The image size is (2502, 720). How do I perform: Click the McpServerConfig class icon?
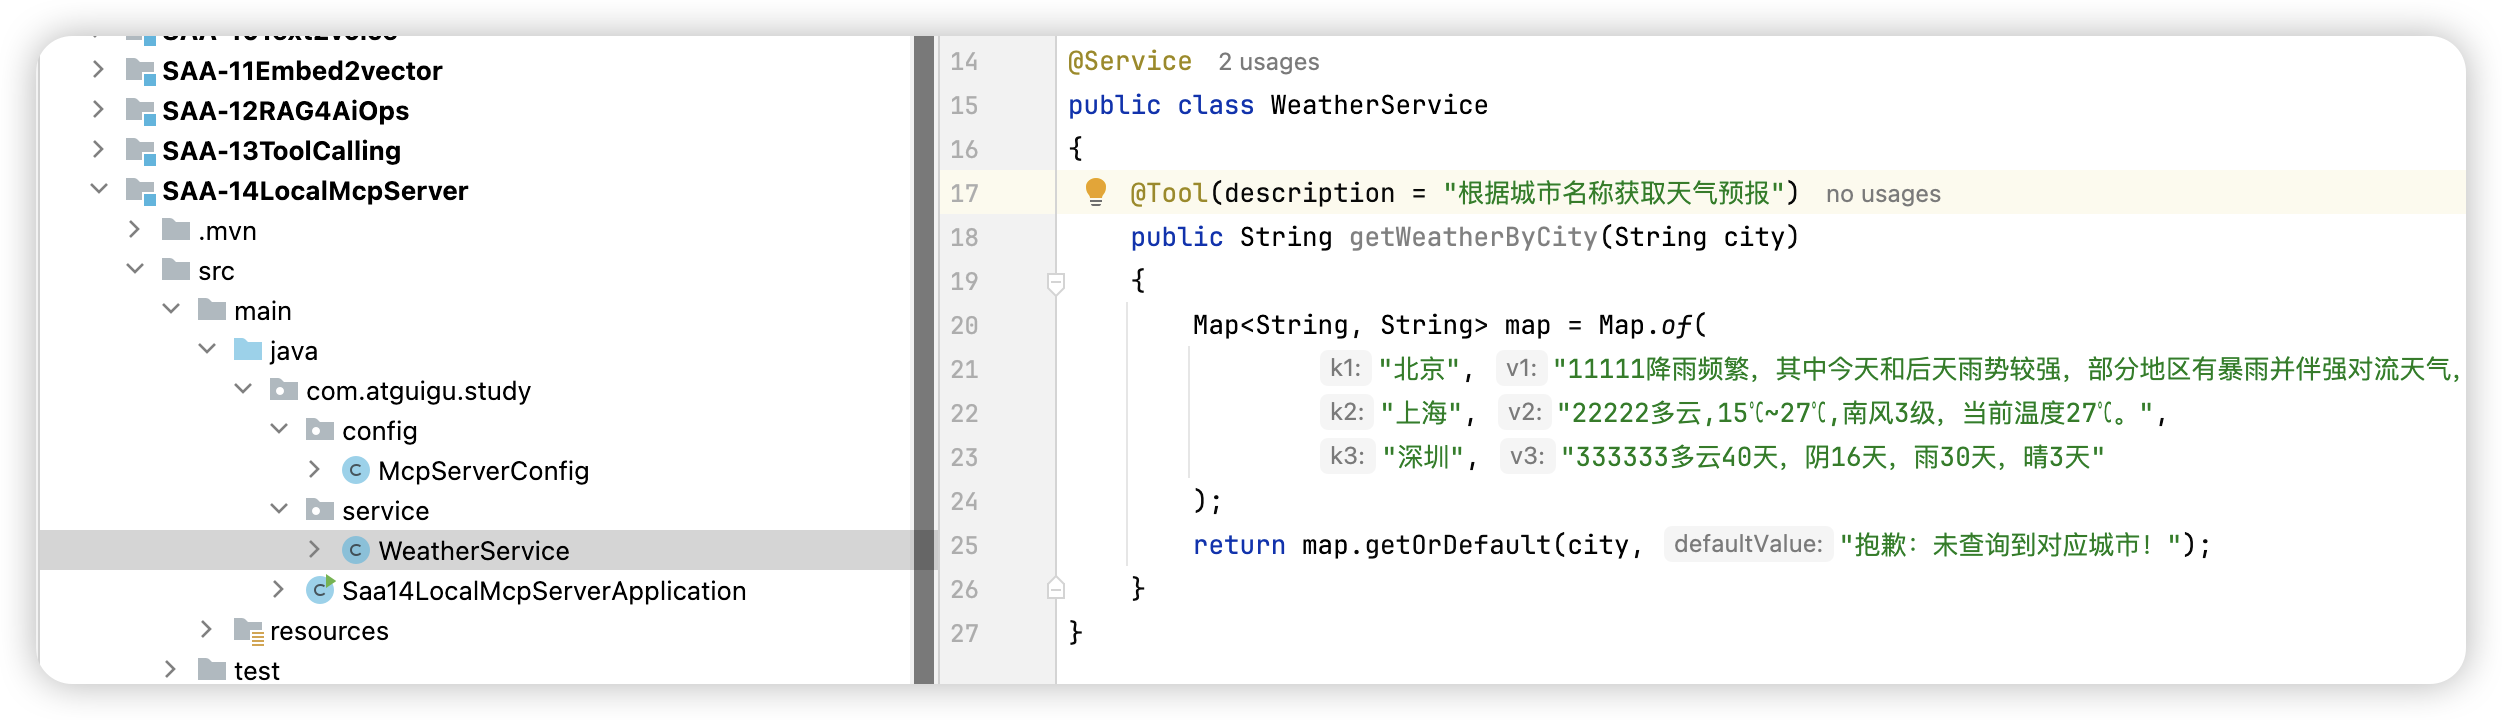[355, 470]
